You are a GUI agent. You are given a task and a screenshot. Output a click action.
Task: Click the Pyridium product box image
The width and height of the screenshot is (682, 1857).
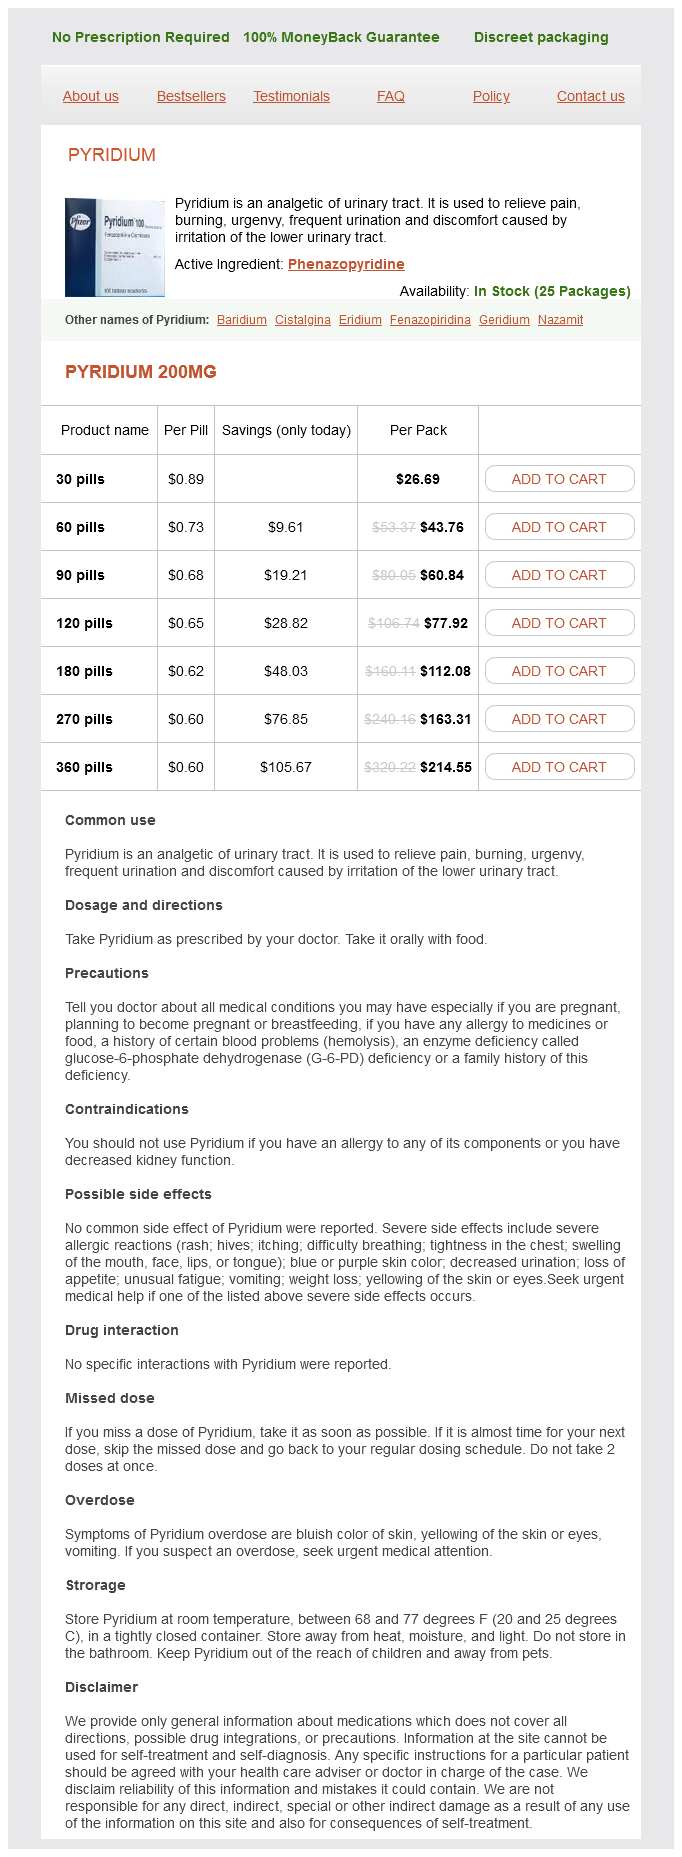pyautogui.click(x=114, y=247)
